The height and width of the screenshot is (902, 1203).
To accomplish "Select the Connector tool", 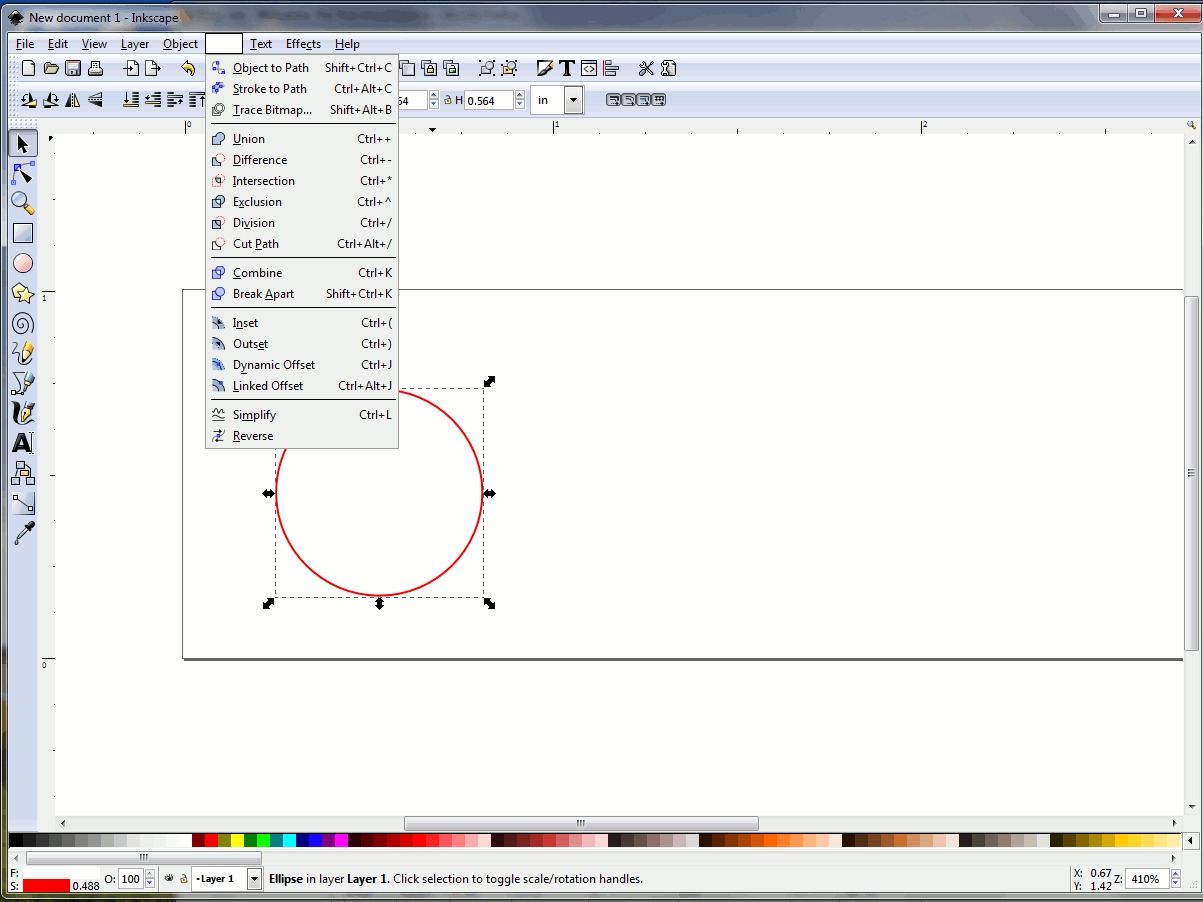I will [23, 473].
